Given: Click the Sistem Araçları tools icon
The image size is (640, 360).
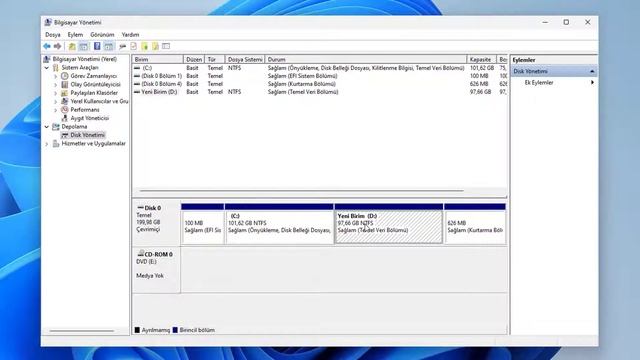Looking at the screenshot, I should coord(56,67).
